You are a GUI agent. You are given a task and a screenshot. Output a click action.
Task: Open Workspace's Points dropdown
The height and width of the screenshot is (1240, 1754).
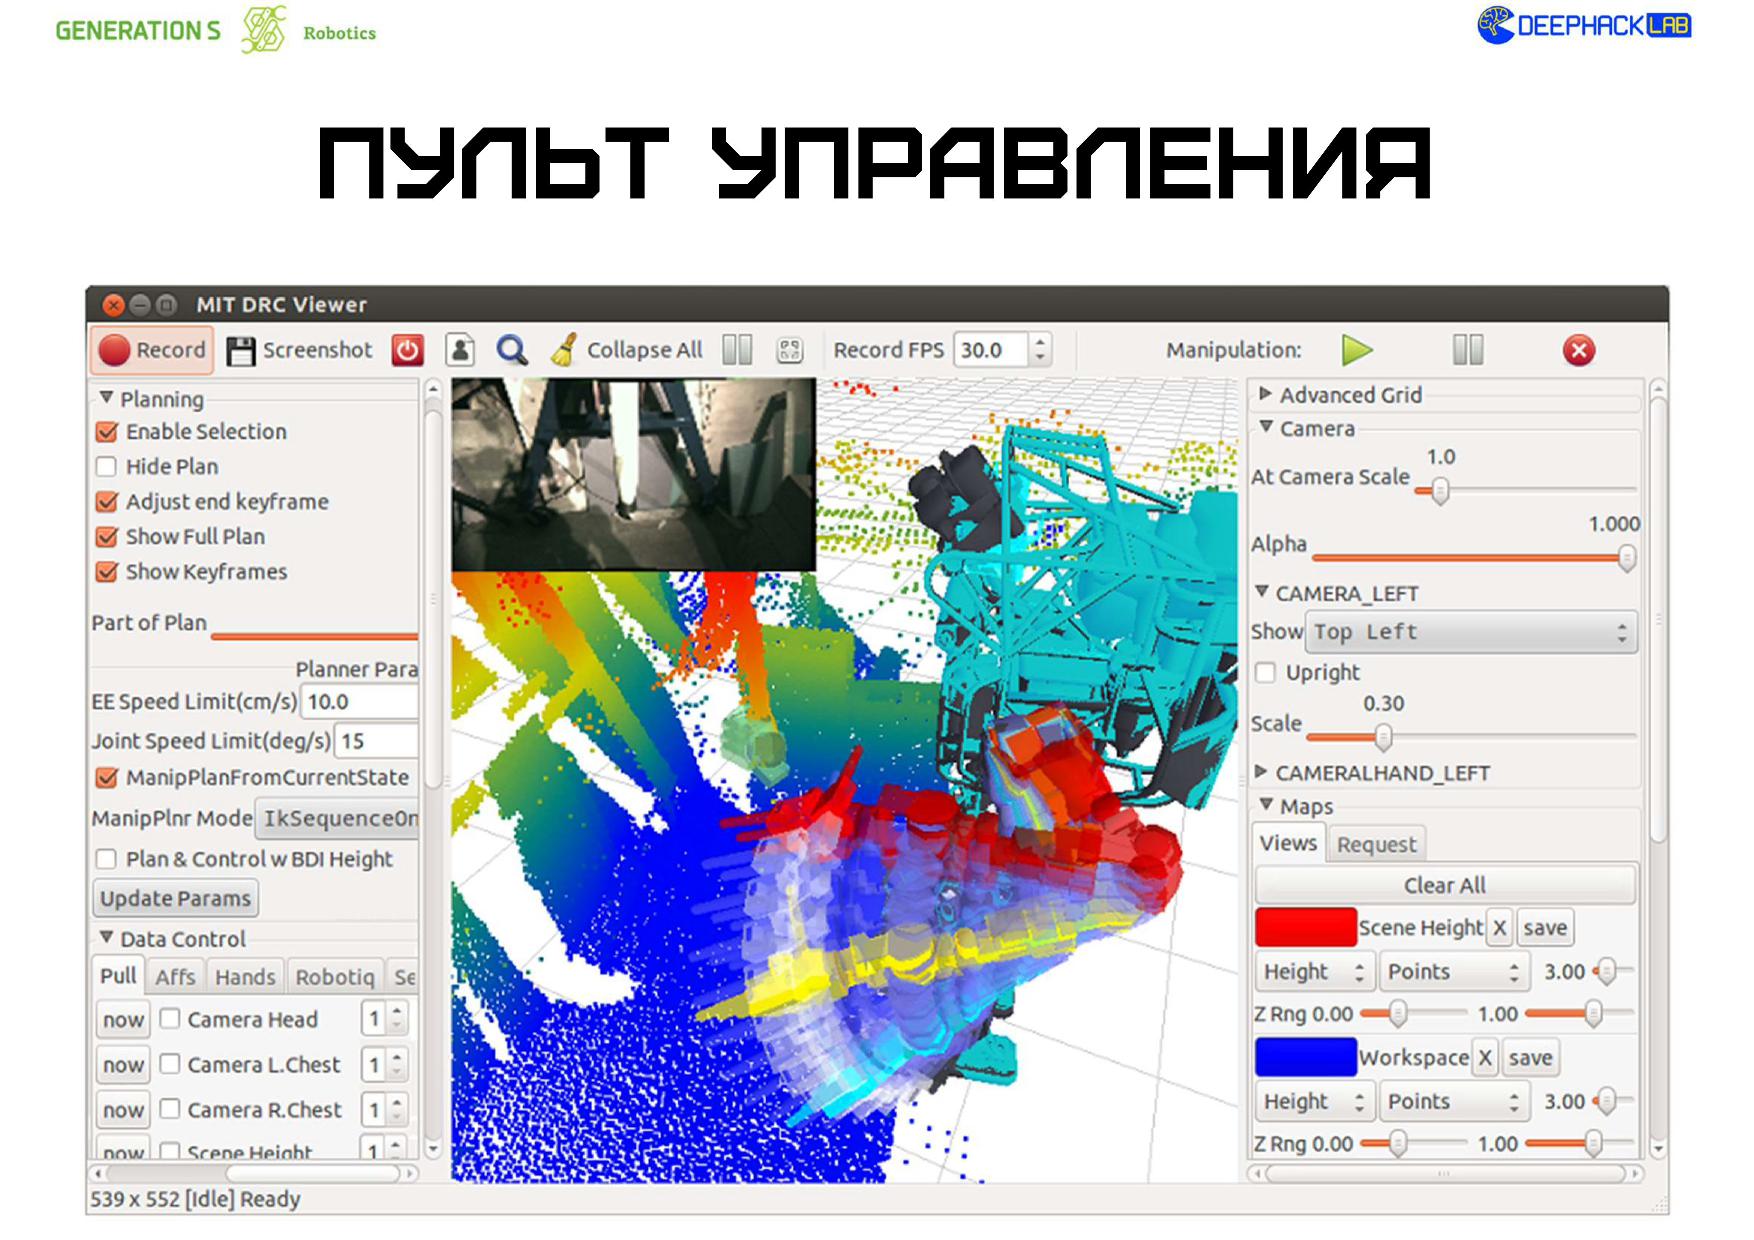[x=1453, y=1102]
